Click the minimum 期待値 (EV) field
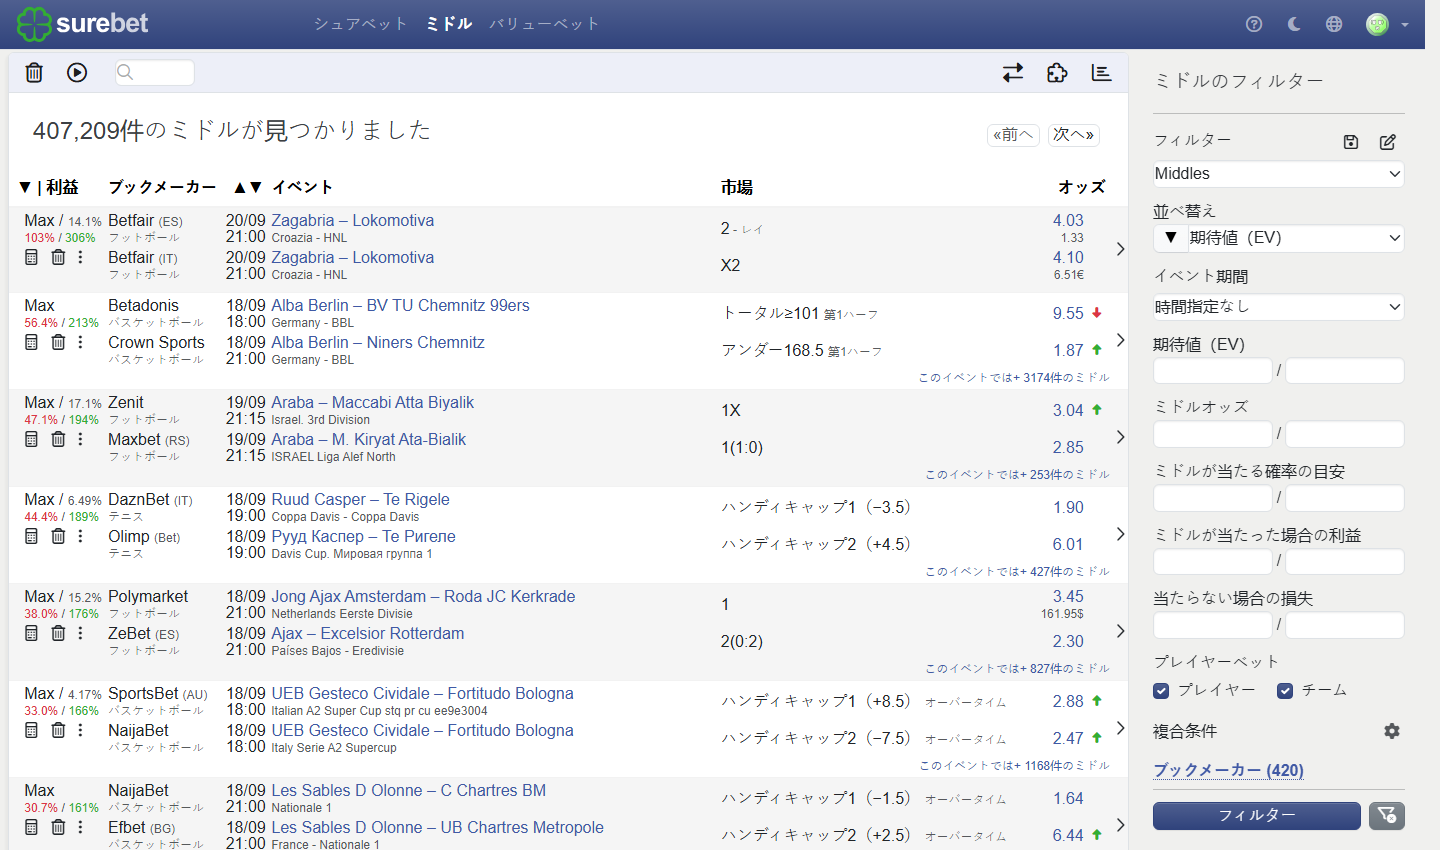 1212,371
